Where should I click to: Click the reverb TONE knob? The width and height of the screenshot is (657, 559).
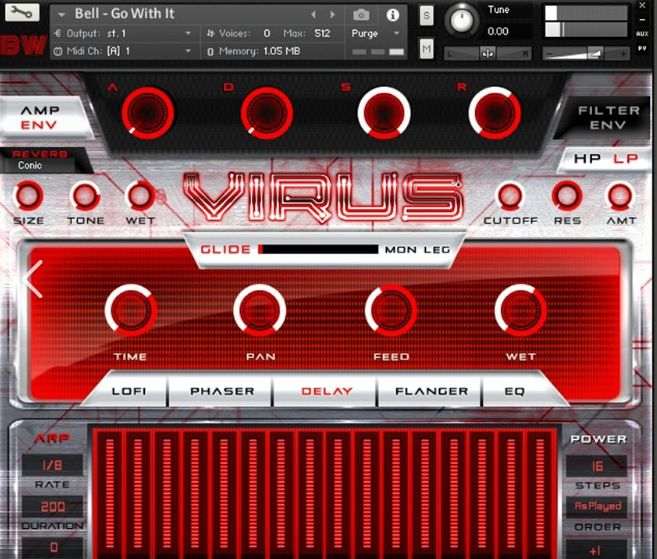click(x=85, y=195)
